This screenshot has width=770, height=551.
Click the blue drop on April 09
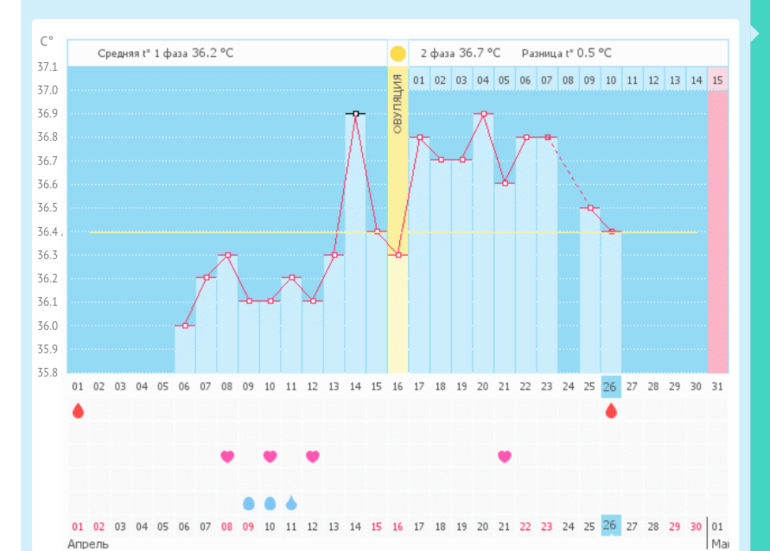249,503
